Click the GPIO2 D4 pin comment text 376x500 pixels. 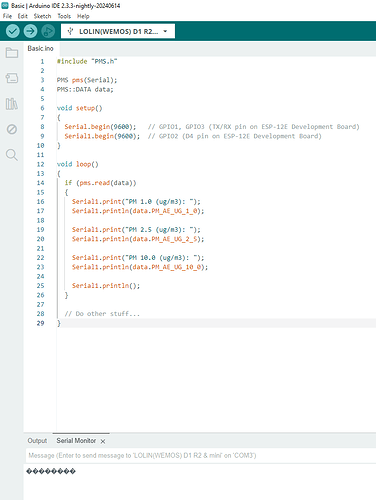pyautogui.click(x=235, y=136)
